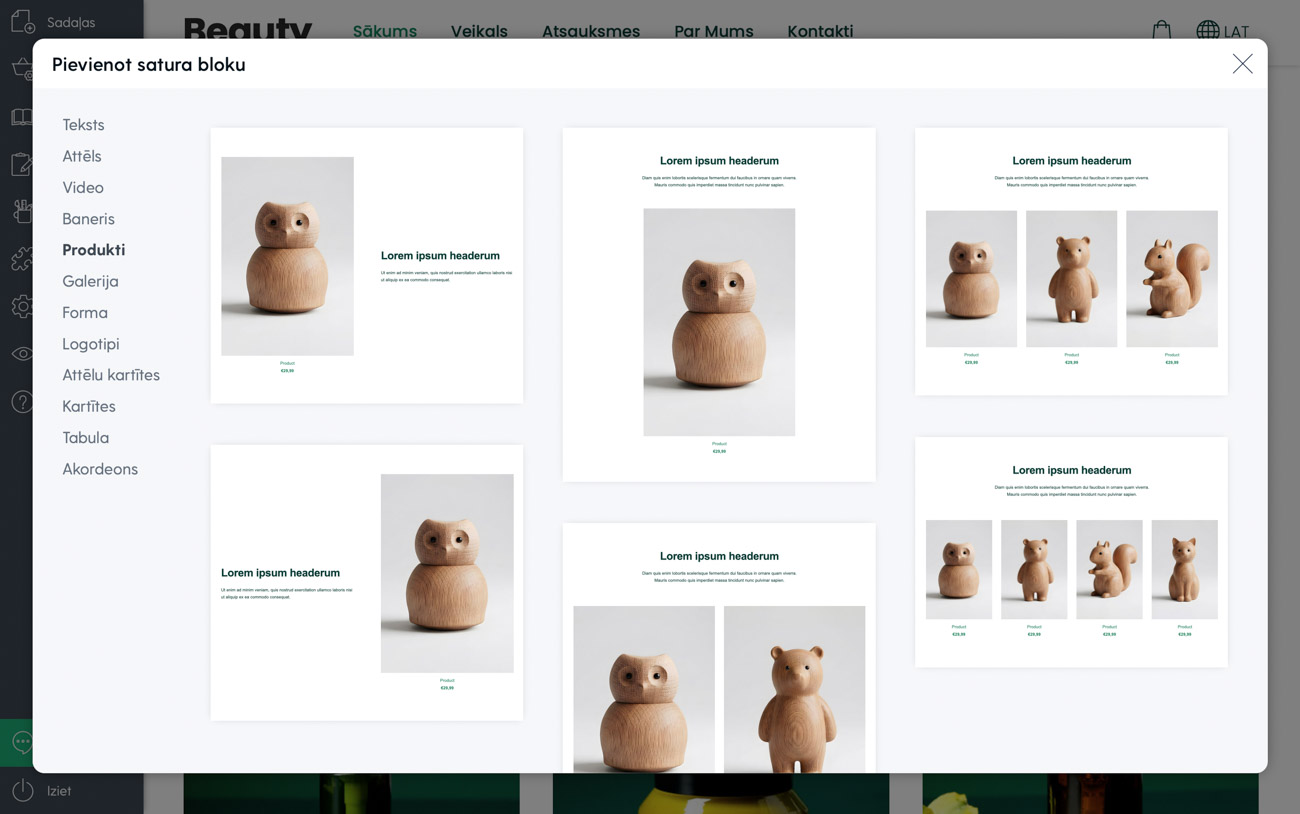Choose single centered owl product layout

pyautogui.click(x=719, y=304)
